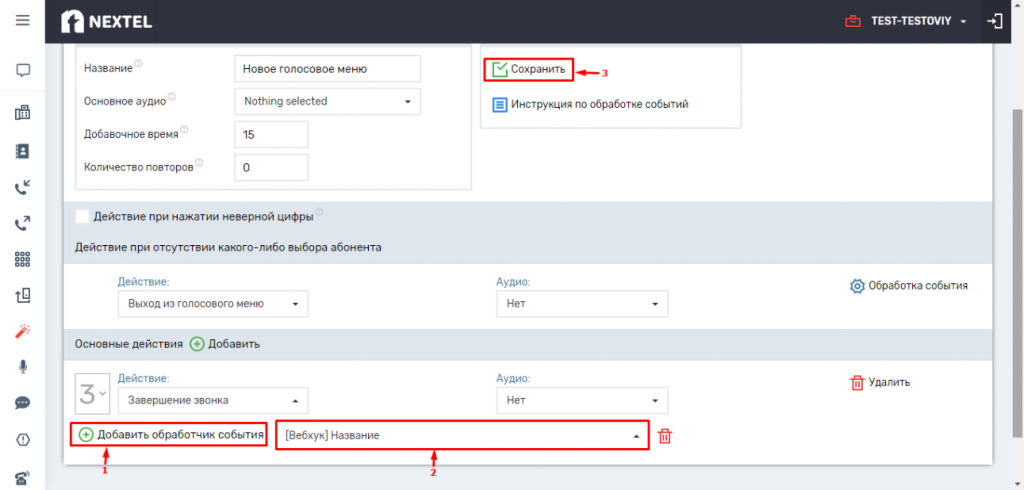Click the magic wand sidebar icon
This screenshot has height=490, width=1024.
coord(23,331)
